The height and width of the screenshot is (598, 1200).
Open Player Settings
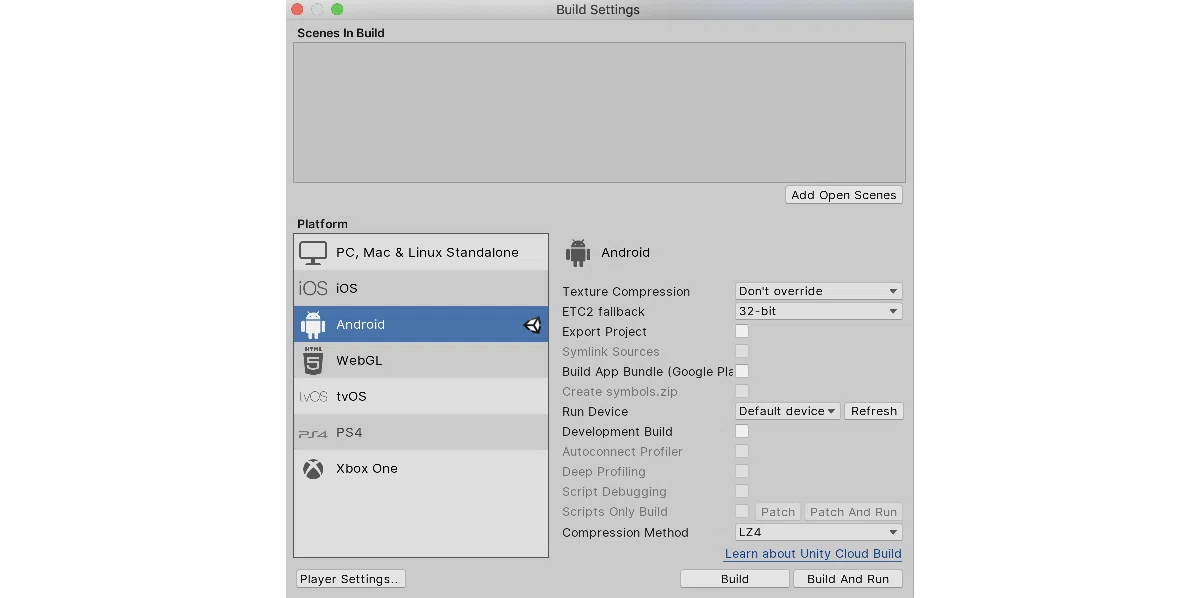(x=351, y=579)
